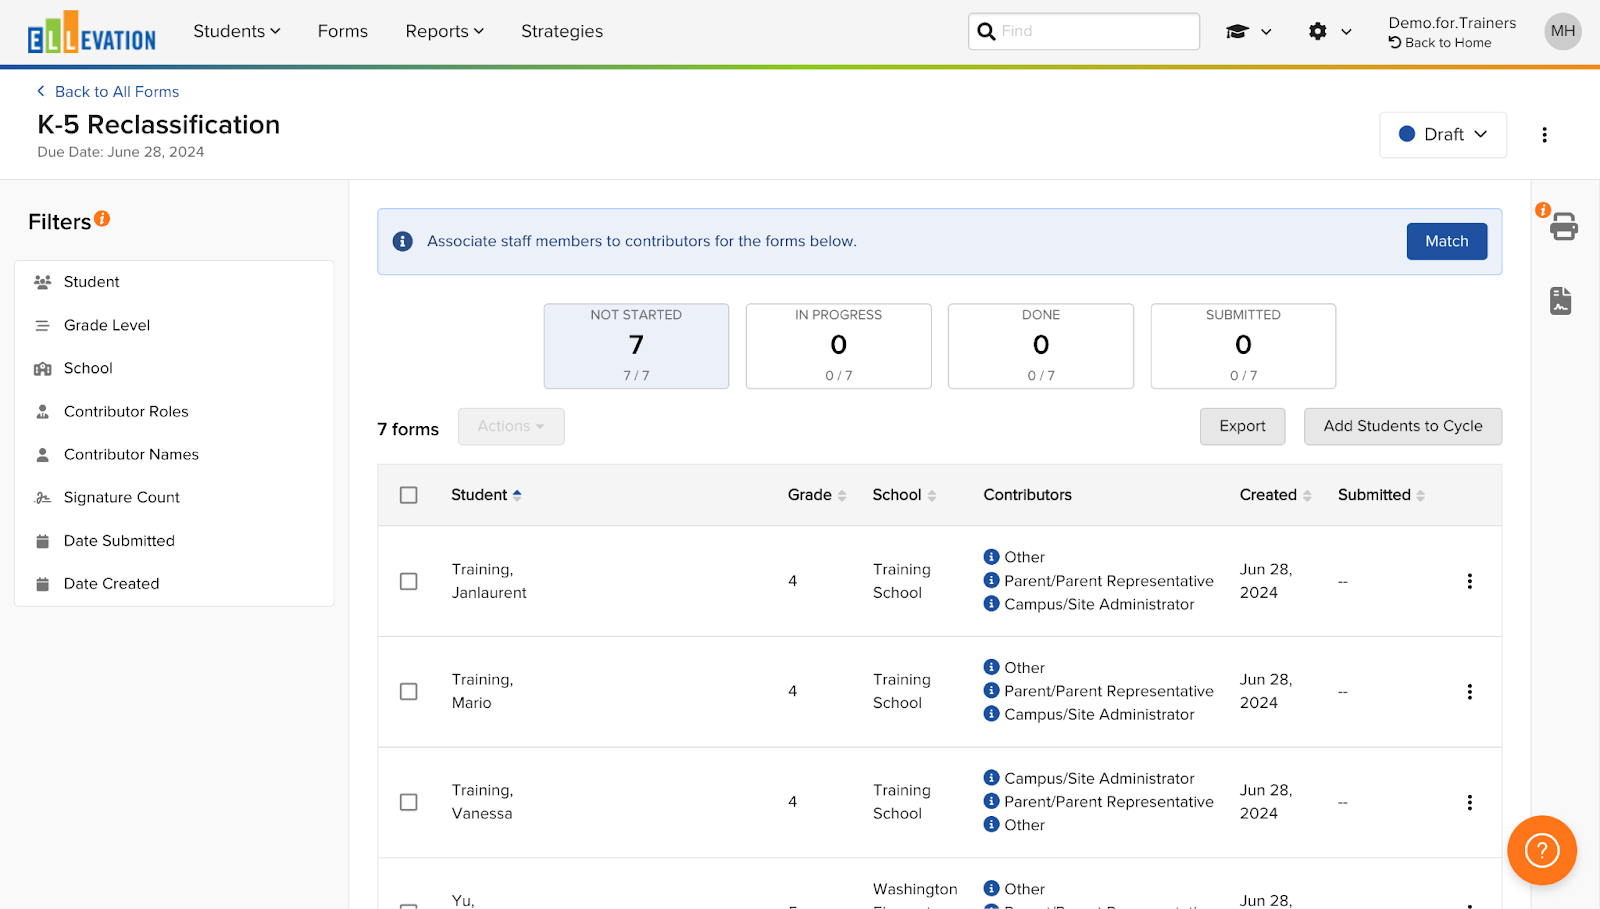
Task: Sort the table by Student column
Action: tap(486, 495)
